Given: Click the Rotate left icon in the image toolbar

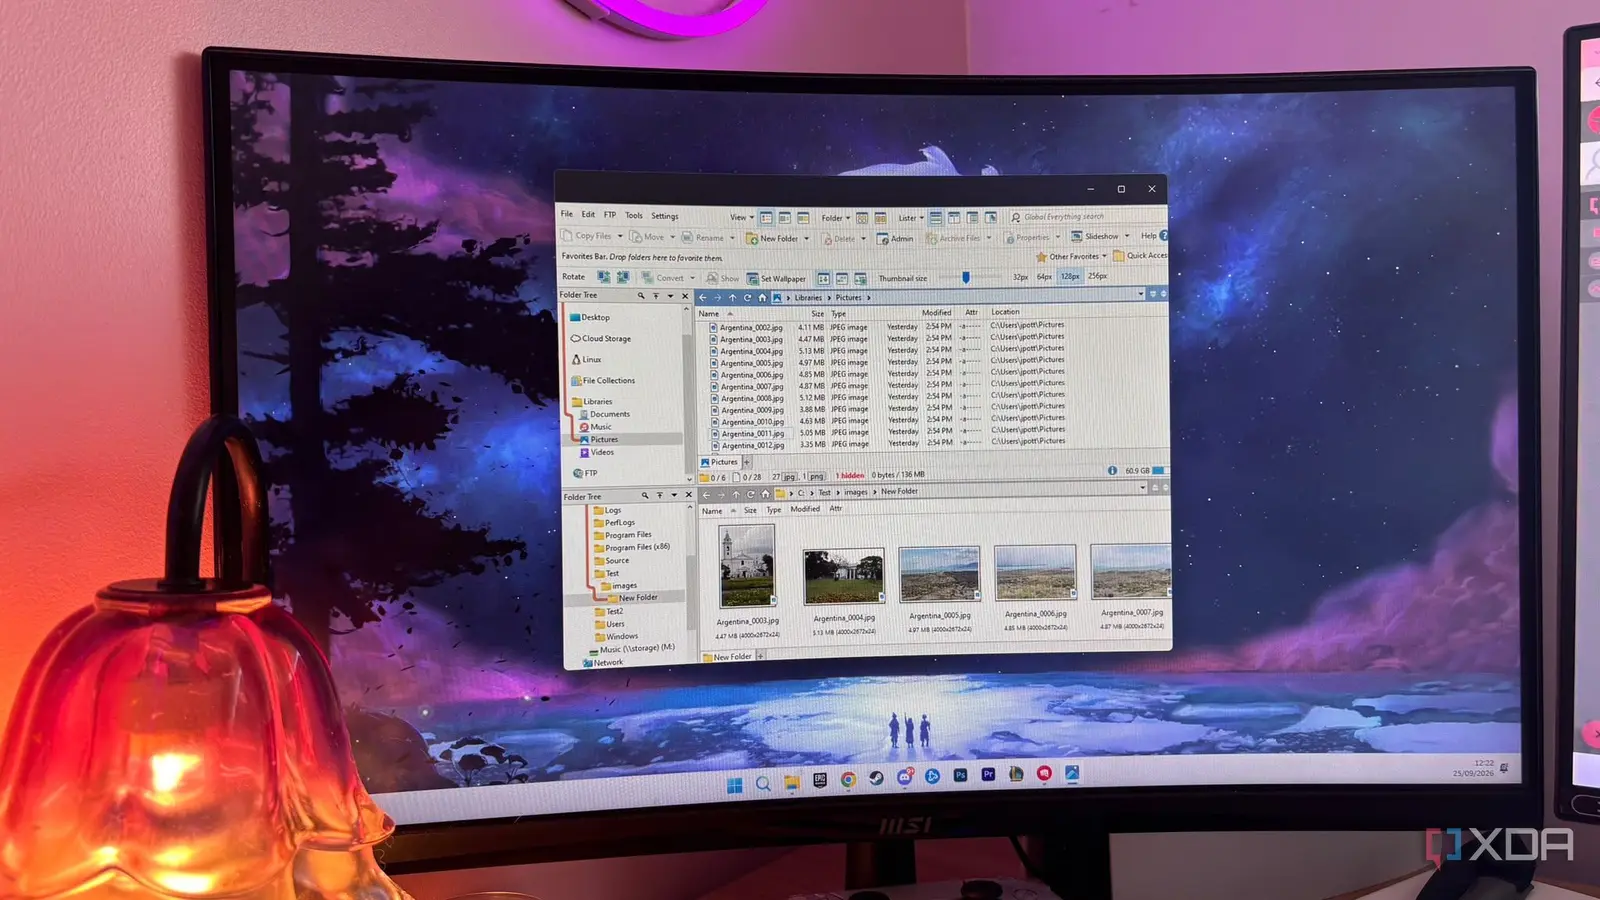Looking at the screenshot, I should tap(603, 277).
